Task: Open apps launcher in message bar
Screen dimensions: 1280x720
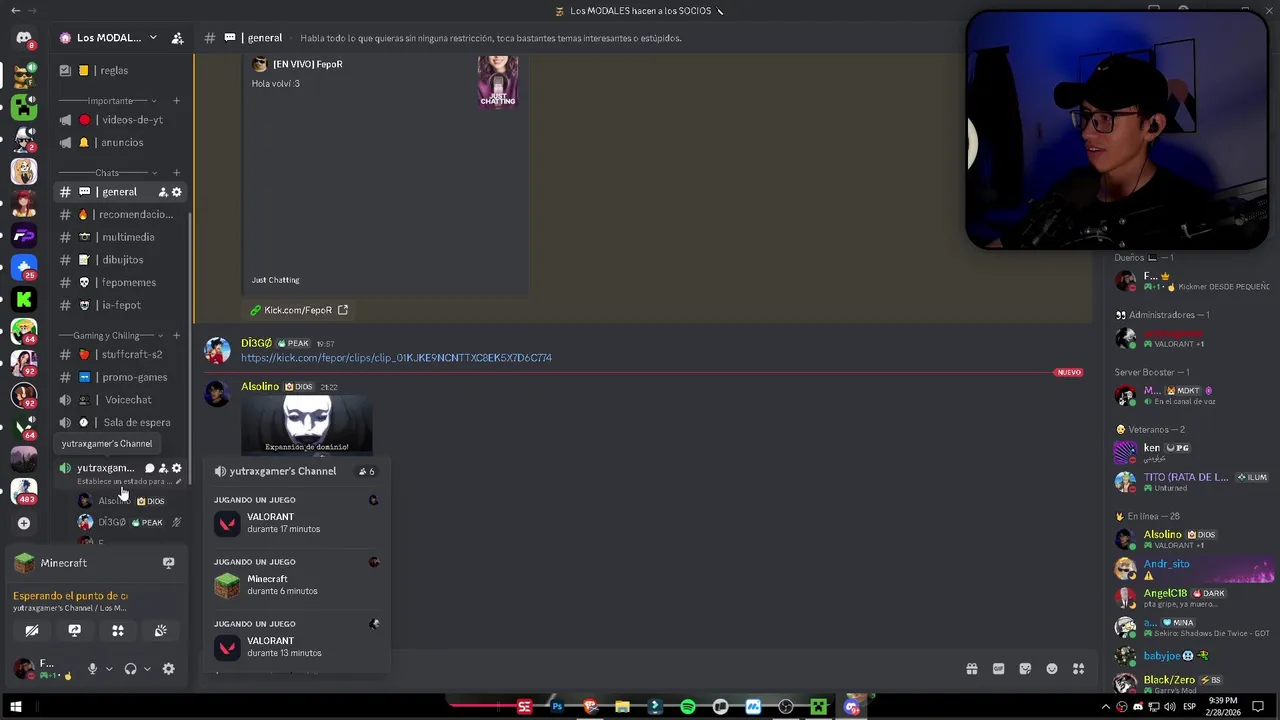Action: pyautogui.click(x=1078, y=669)
